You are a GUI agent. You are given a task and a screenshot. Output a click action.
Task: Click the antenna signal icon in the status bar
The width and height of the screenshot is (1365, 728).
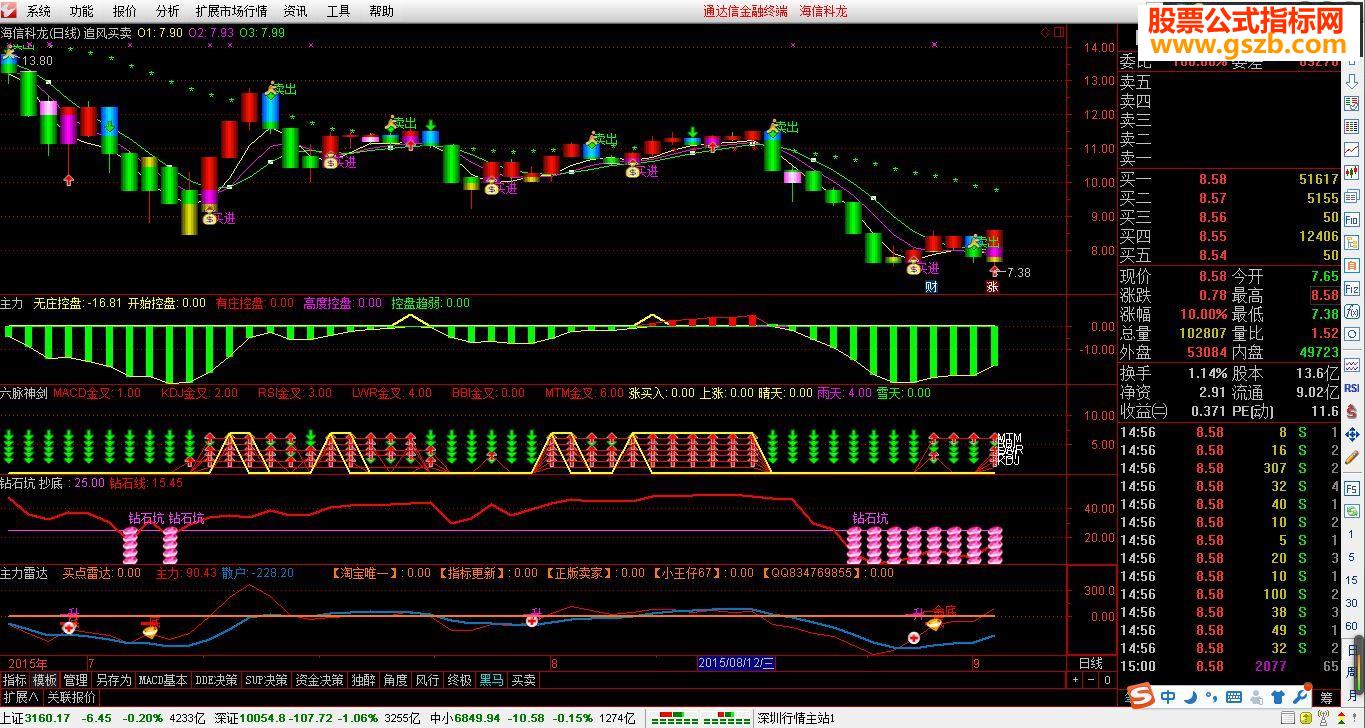1324,717
